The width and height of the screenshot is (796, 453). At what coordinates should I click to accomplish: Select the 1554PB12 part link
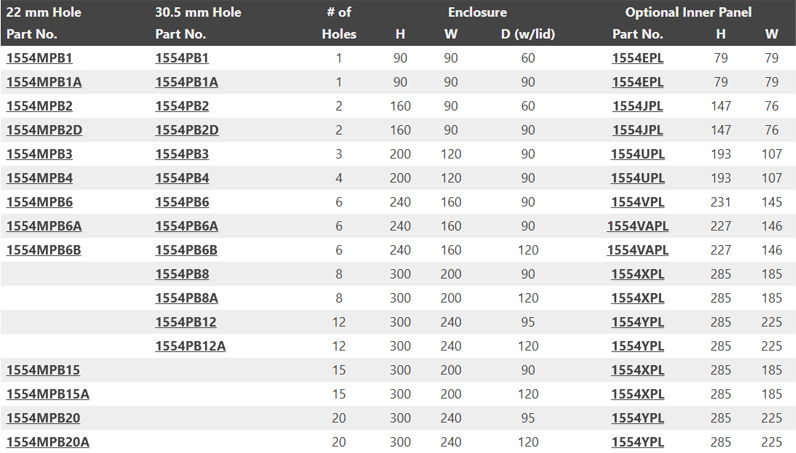pyautogui.click(x=186, y=322)
